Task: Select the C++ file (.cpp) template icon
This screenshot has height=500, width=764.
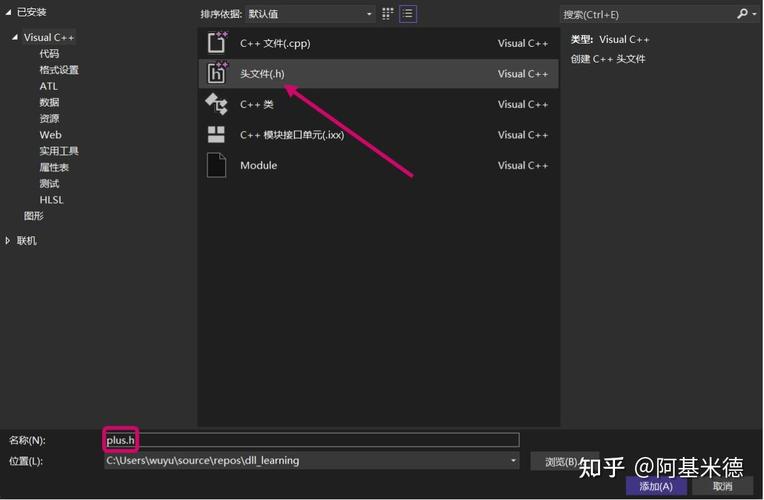Action: click(217, 43)
